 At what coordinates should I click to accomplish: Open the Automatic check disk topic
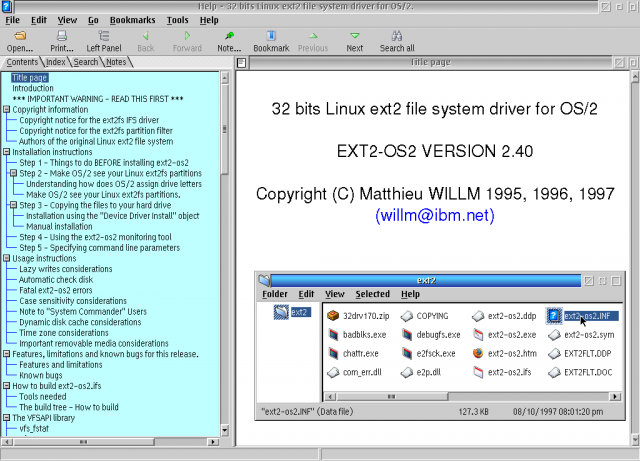click(x=56, y=280)
